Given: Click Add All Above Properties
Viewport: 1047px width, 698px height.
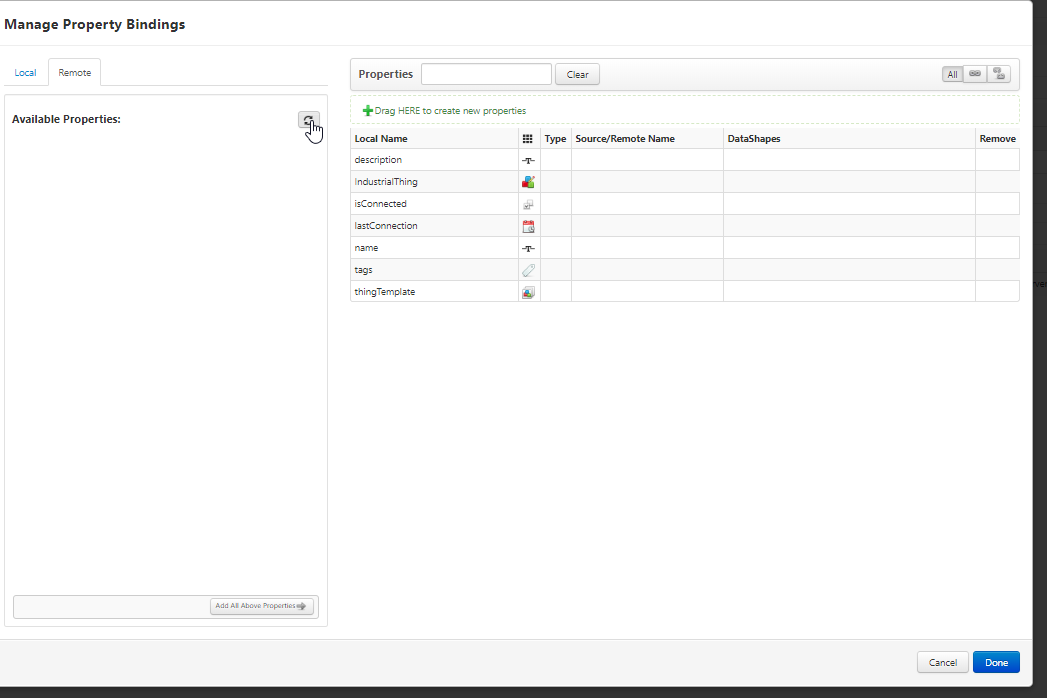Looking at the screenshot, I should click(262, 605).
